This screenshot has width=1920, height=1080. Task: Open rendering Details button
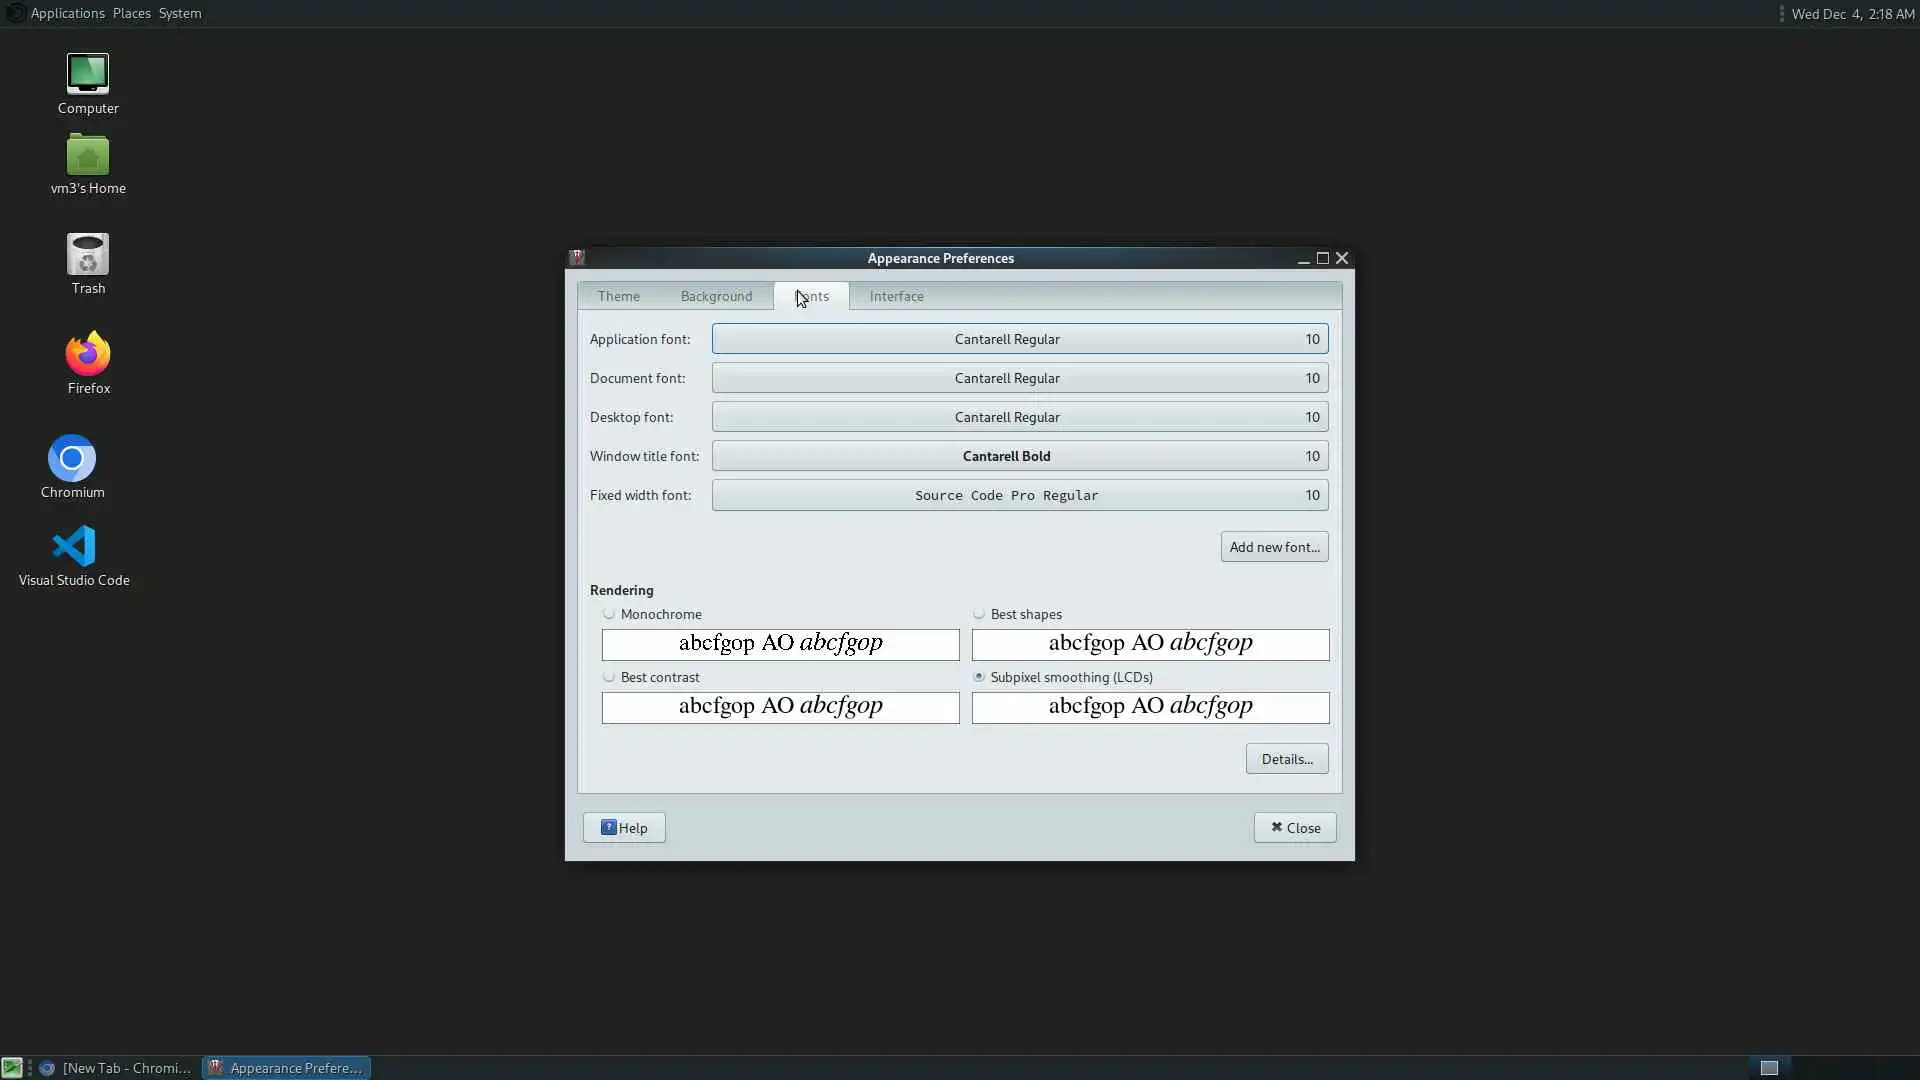(x=1286, y=759)
